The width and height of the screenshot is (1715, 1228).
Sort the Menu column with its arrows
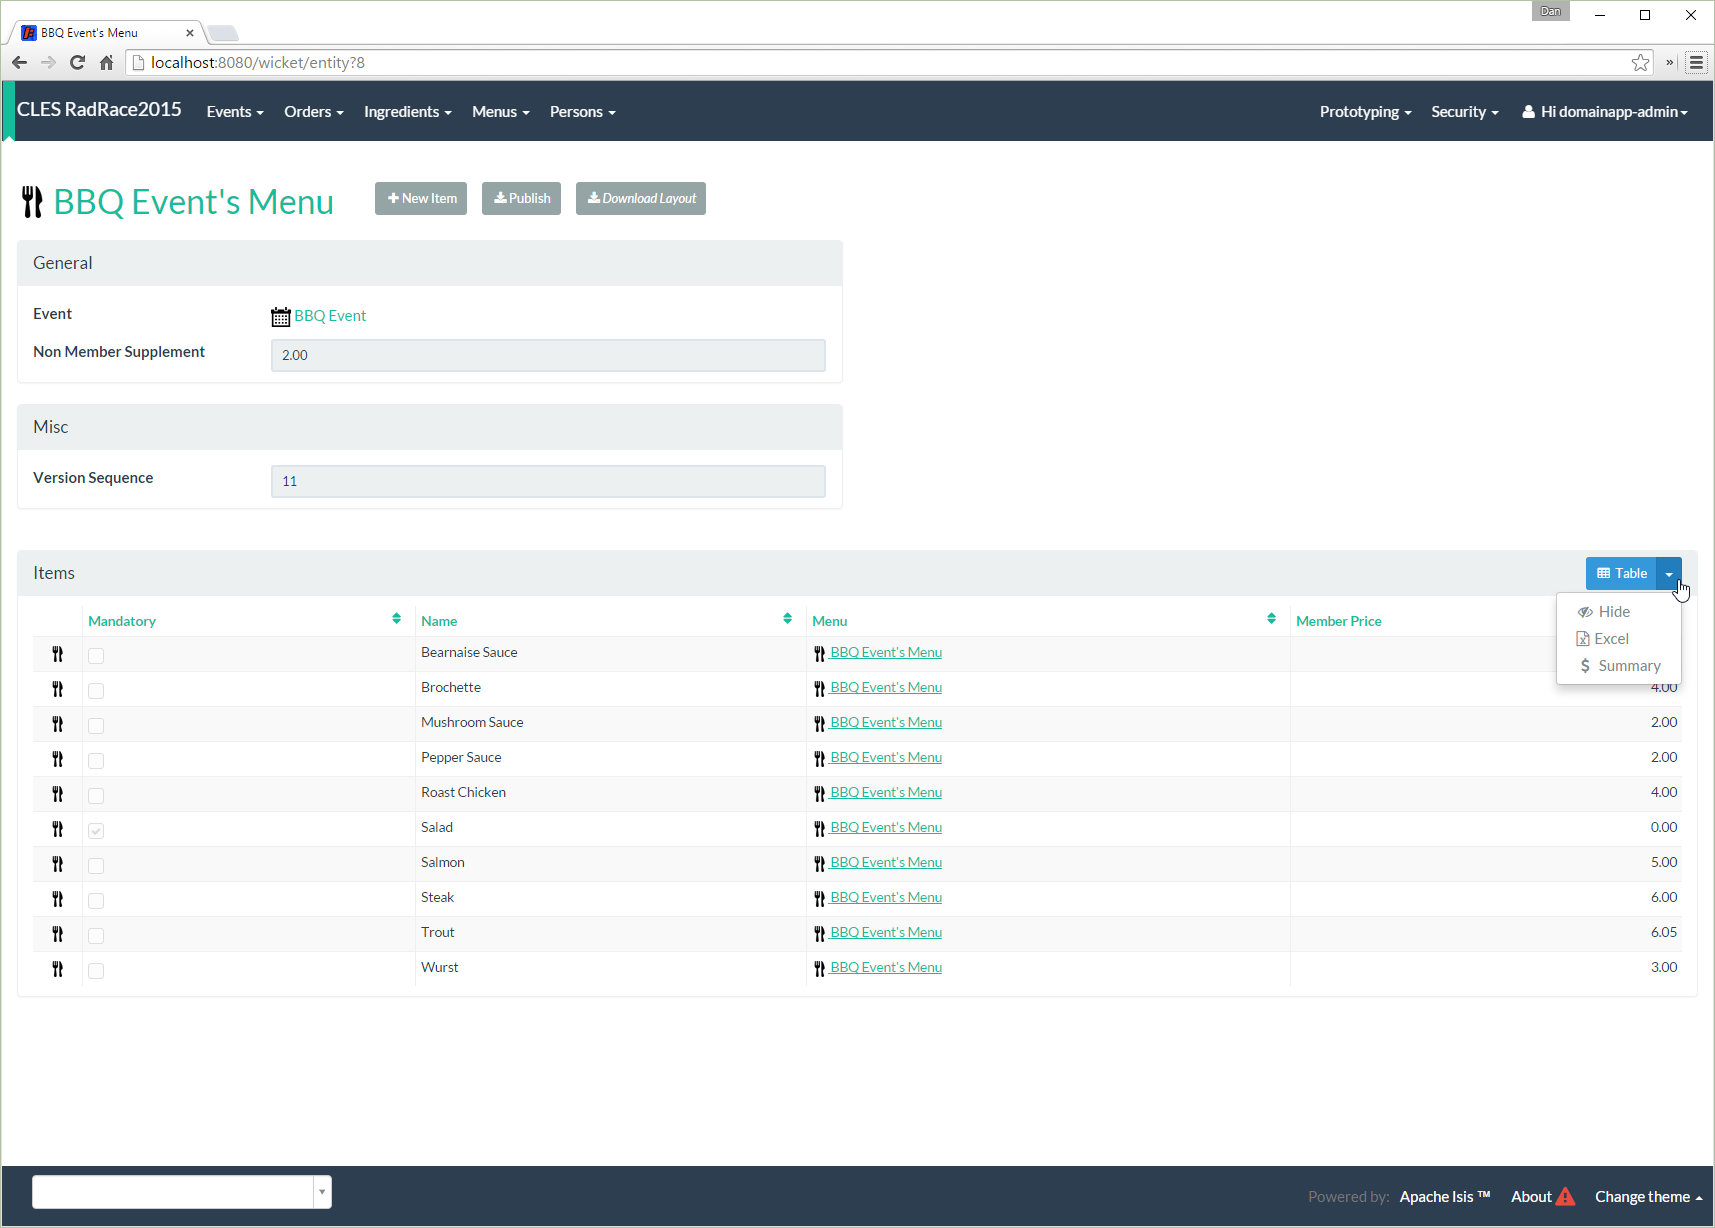coord(1272,619)
